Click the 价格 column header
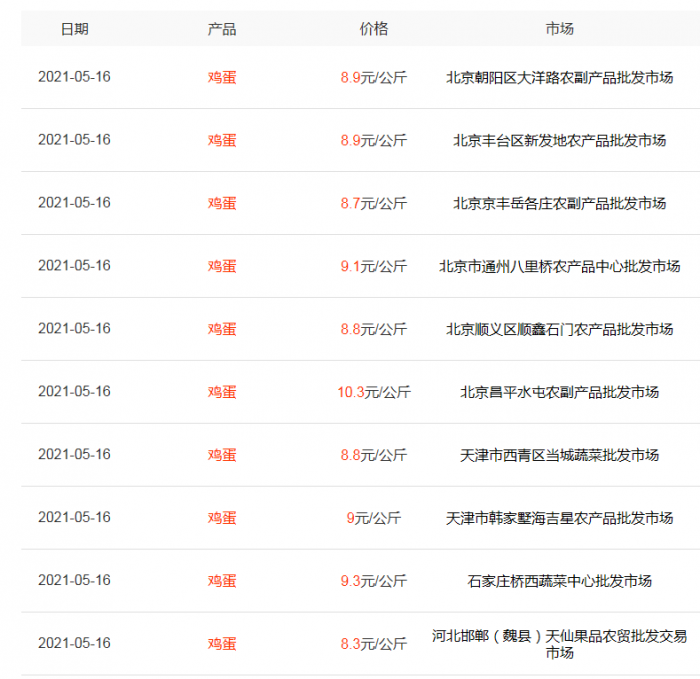The height and width of the screenshot is (679, 700). 374,29
